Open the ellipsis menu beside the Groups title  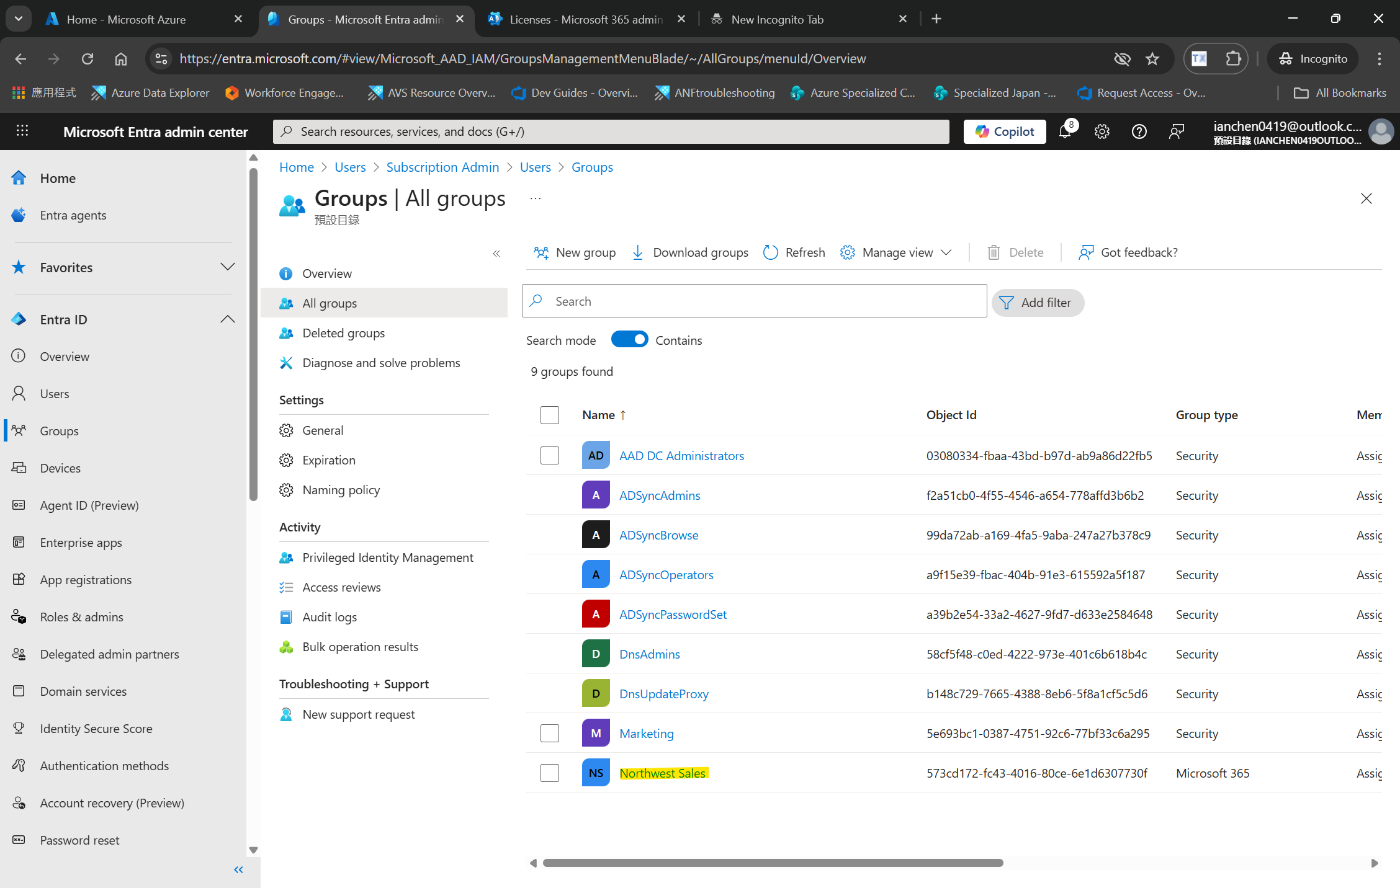535,199
